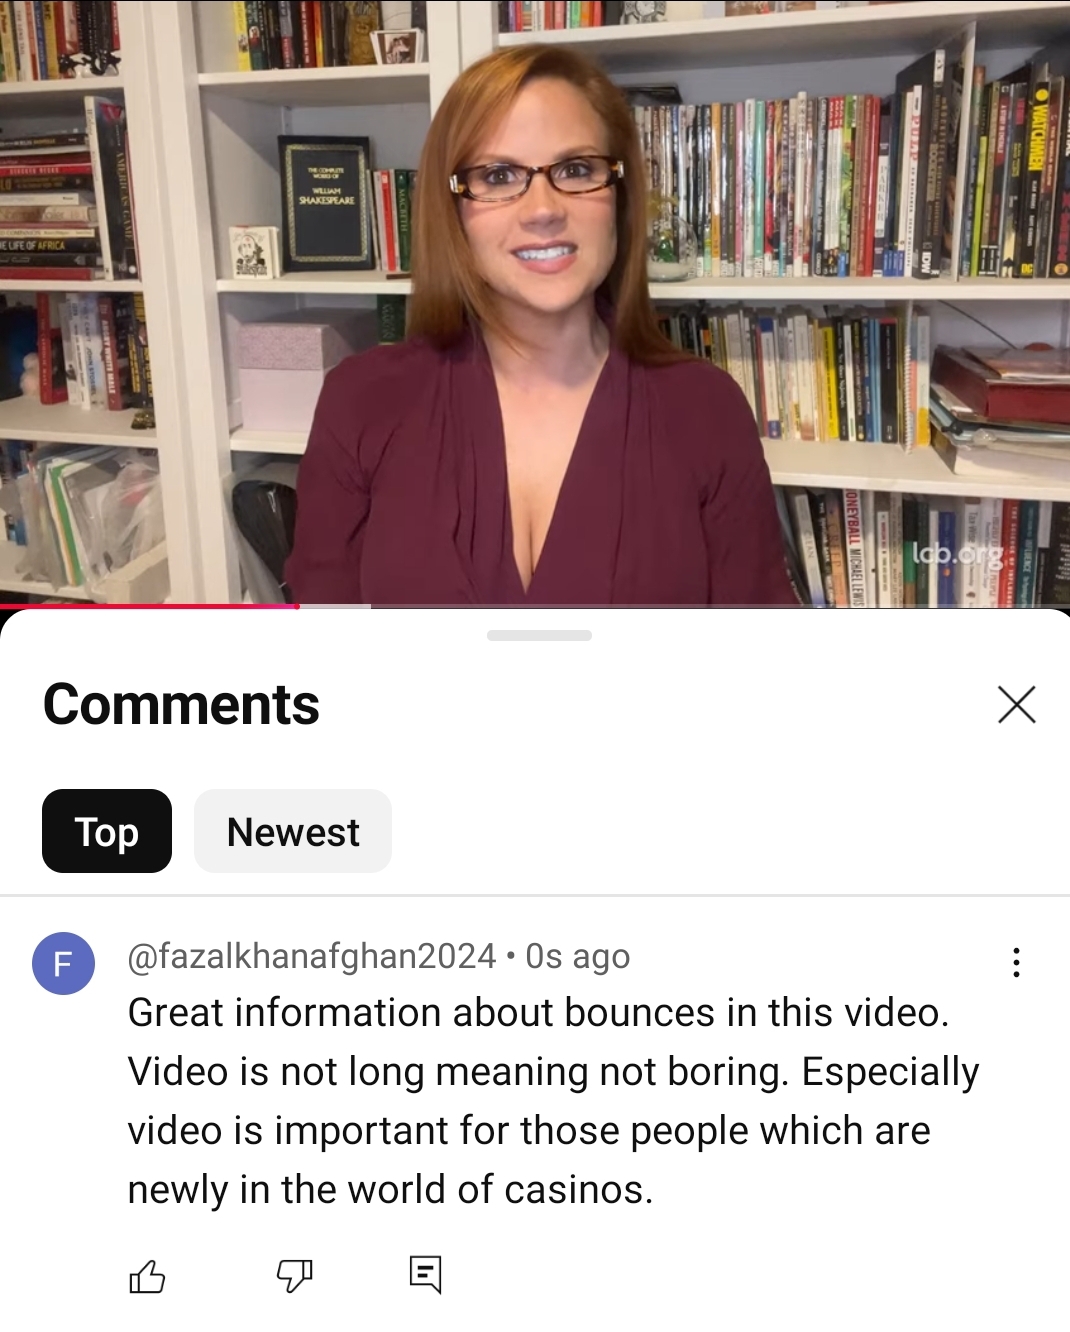Like the comment with thumbs up icon
This screenshot has height=1332, width=1070.
[x=147, y=1276]
